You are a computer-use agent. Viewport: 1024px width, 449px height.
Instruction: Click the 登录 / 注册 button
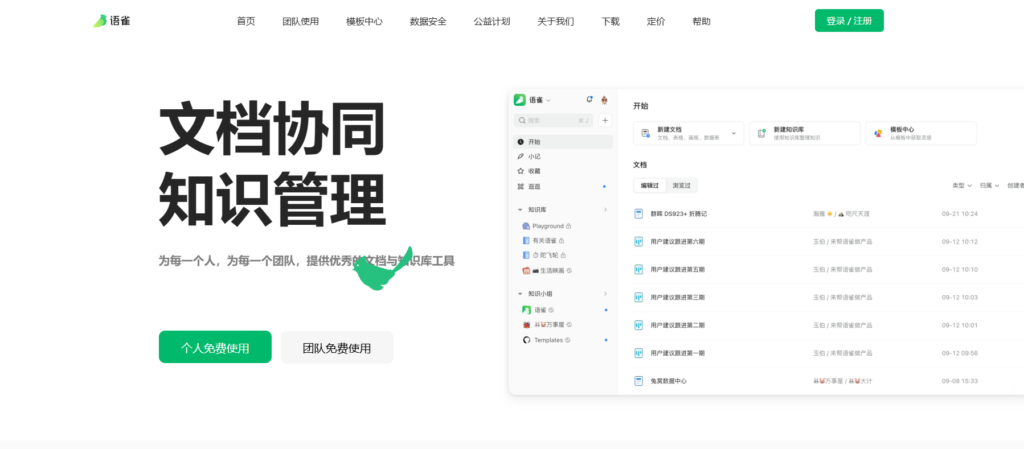pyautogui.click(x=849, y=21)
